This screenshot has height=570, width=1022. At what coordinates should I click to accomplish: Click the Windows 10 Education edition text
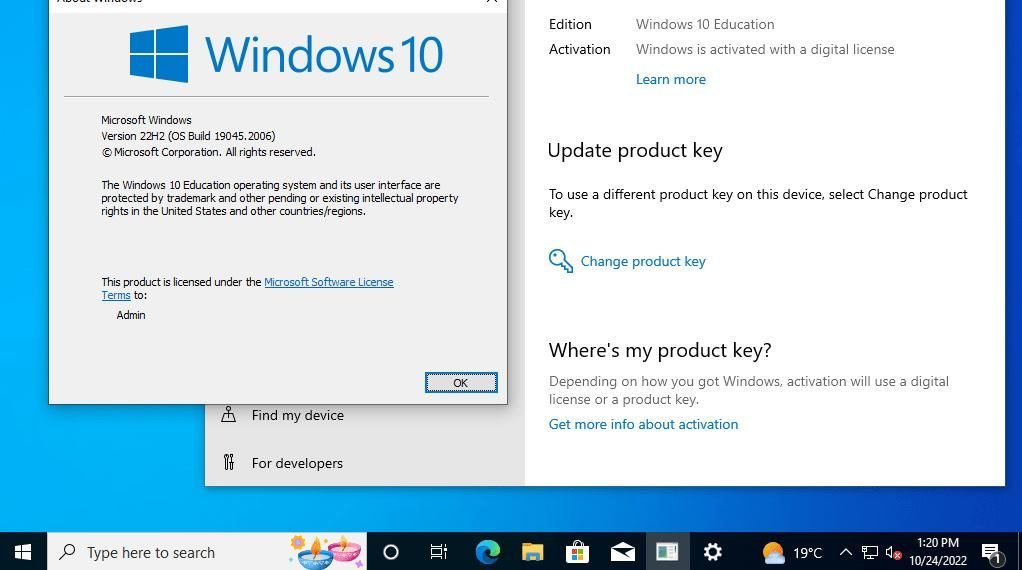click(705, 24)
